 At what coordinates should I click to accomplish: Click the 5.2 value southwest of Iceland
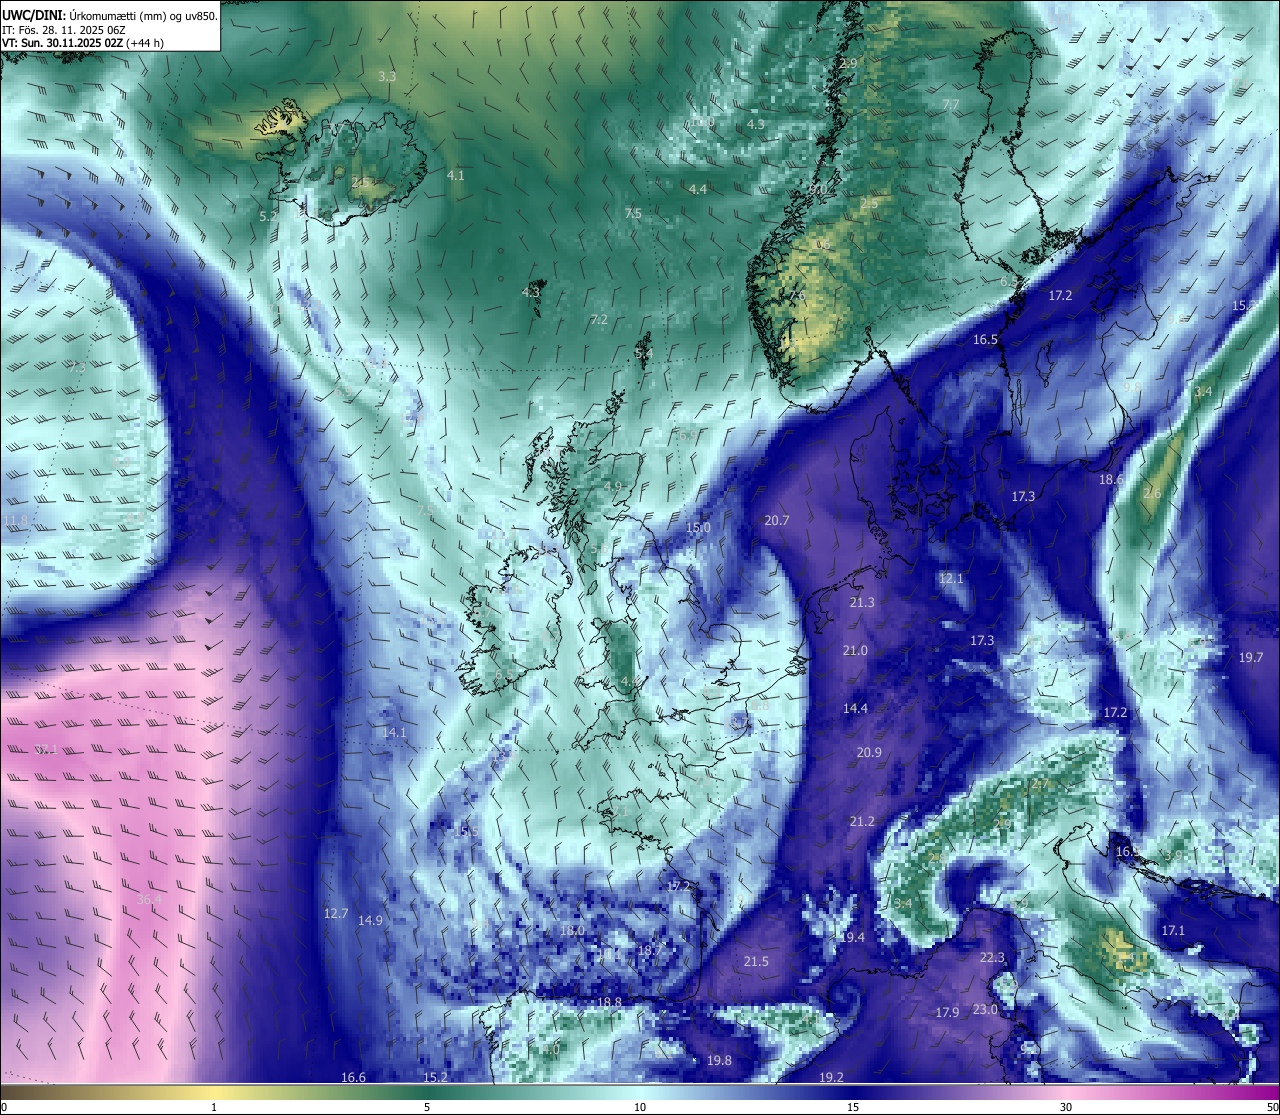[268, 216]
